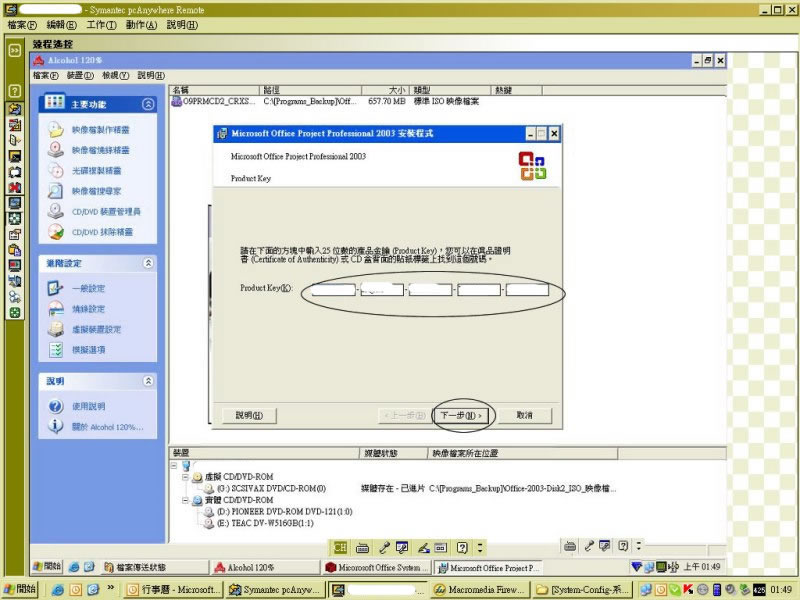800x600 pixels.
Task: Click 下一步(N) in Project installer
Action: (462, 416)
